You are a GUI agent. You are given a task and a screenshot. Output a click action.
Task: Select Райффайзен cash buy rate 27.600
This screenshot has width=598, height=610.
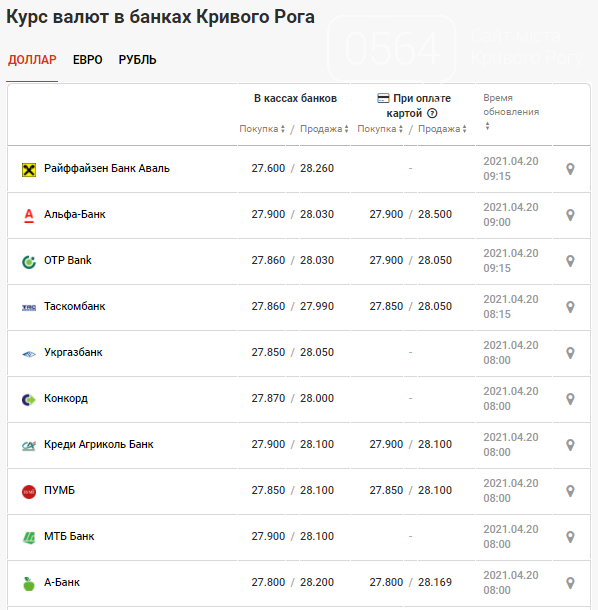[268, 168]
